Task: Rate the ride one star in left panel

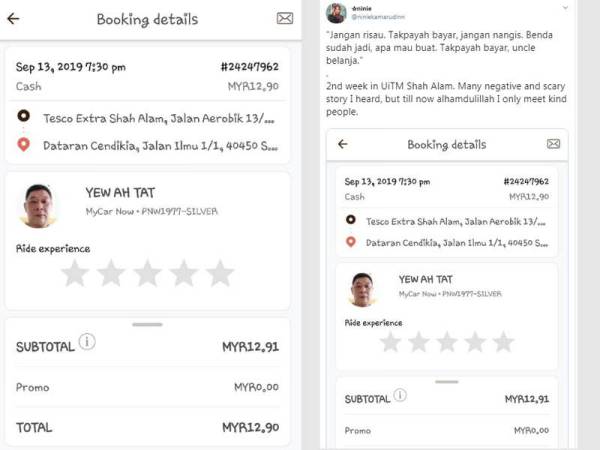Action: (75, 273)
